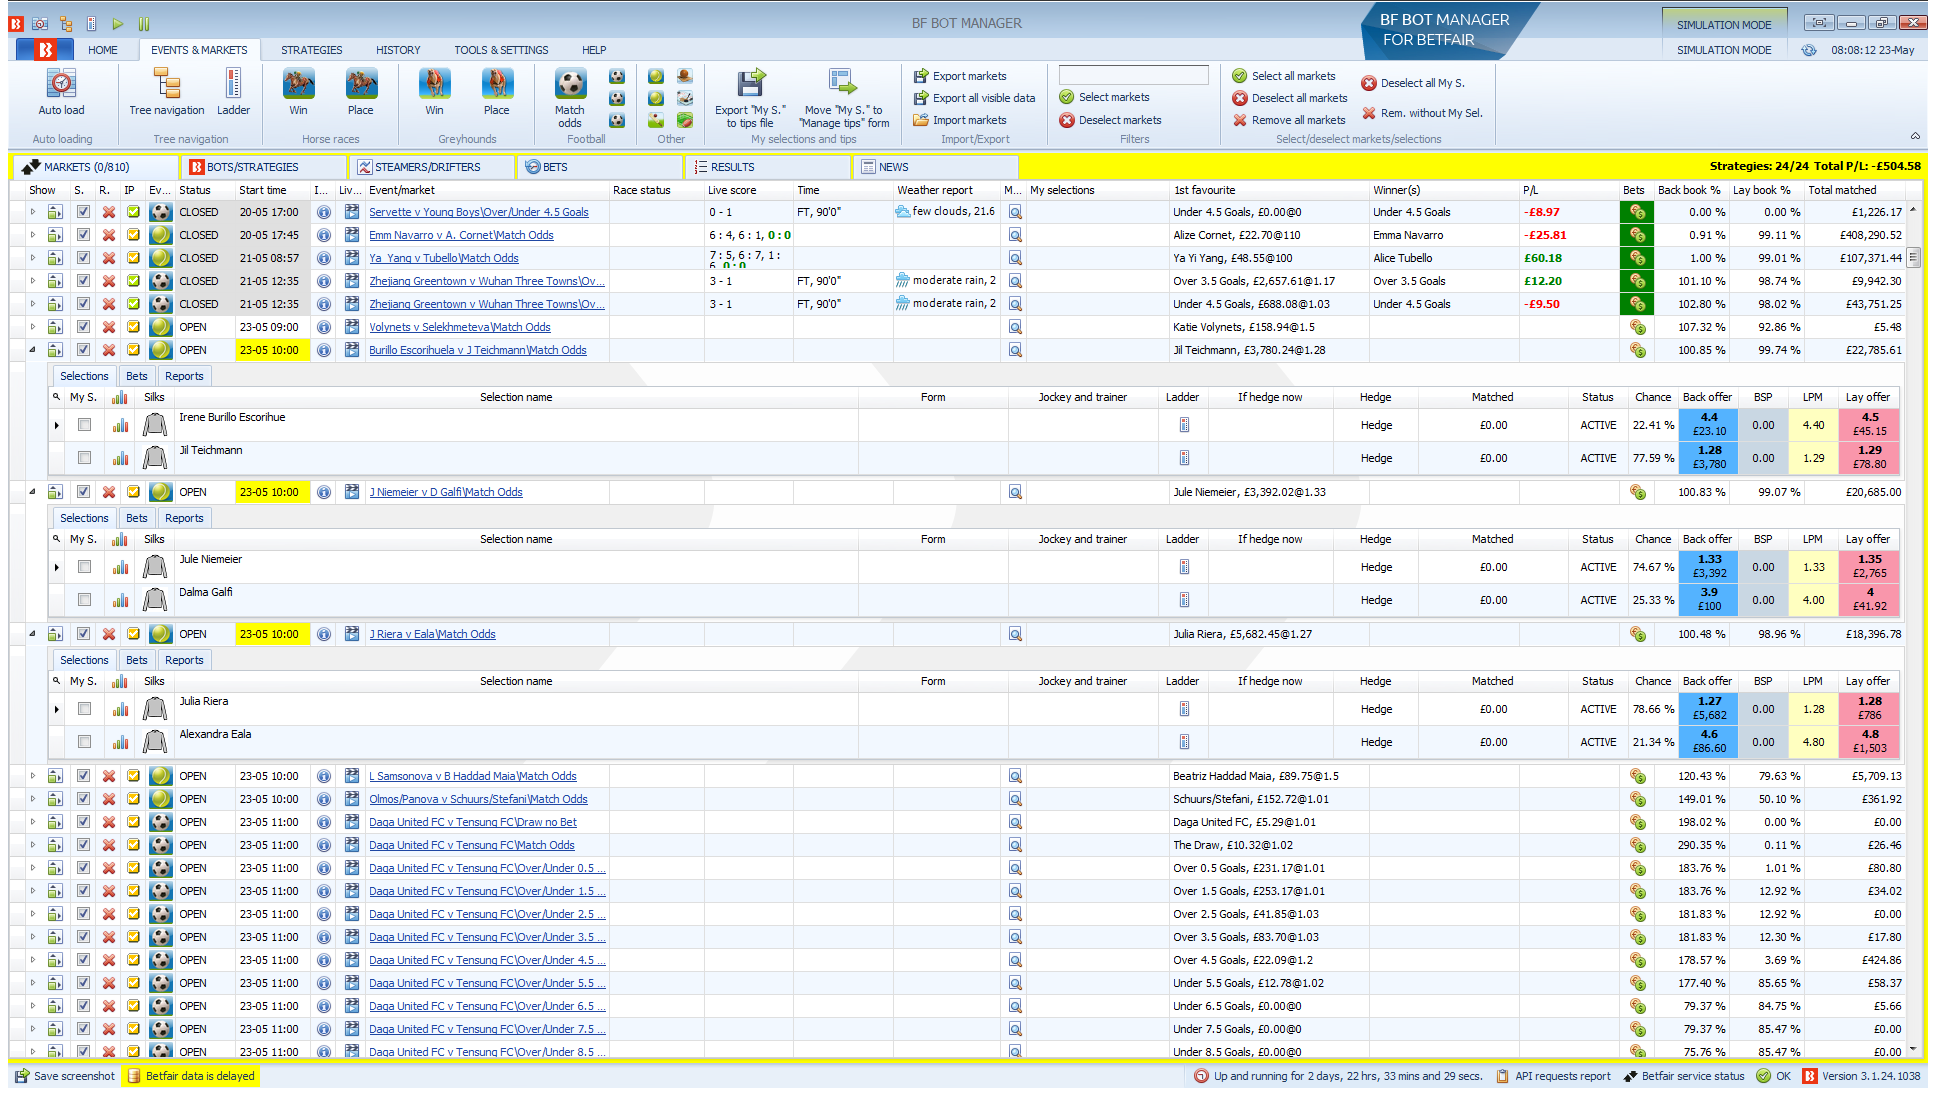Click Select all markets
Viewport: 1936px width, 1096px height.
pos(1284,76)
